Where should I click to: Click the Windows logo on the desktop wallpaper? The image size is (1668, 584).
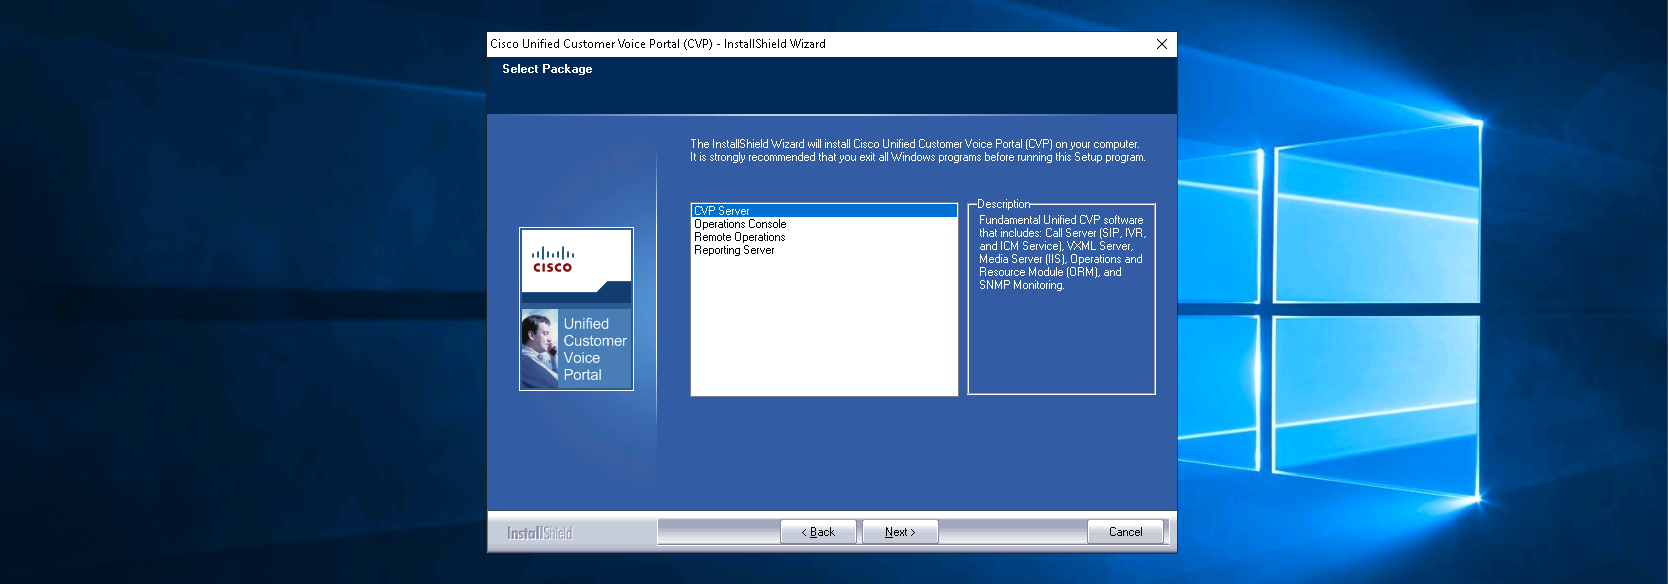(1330, 310)
